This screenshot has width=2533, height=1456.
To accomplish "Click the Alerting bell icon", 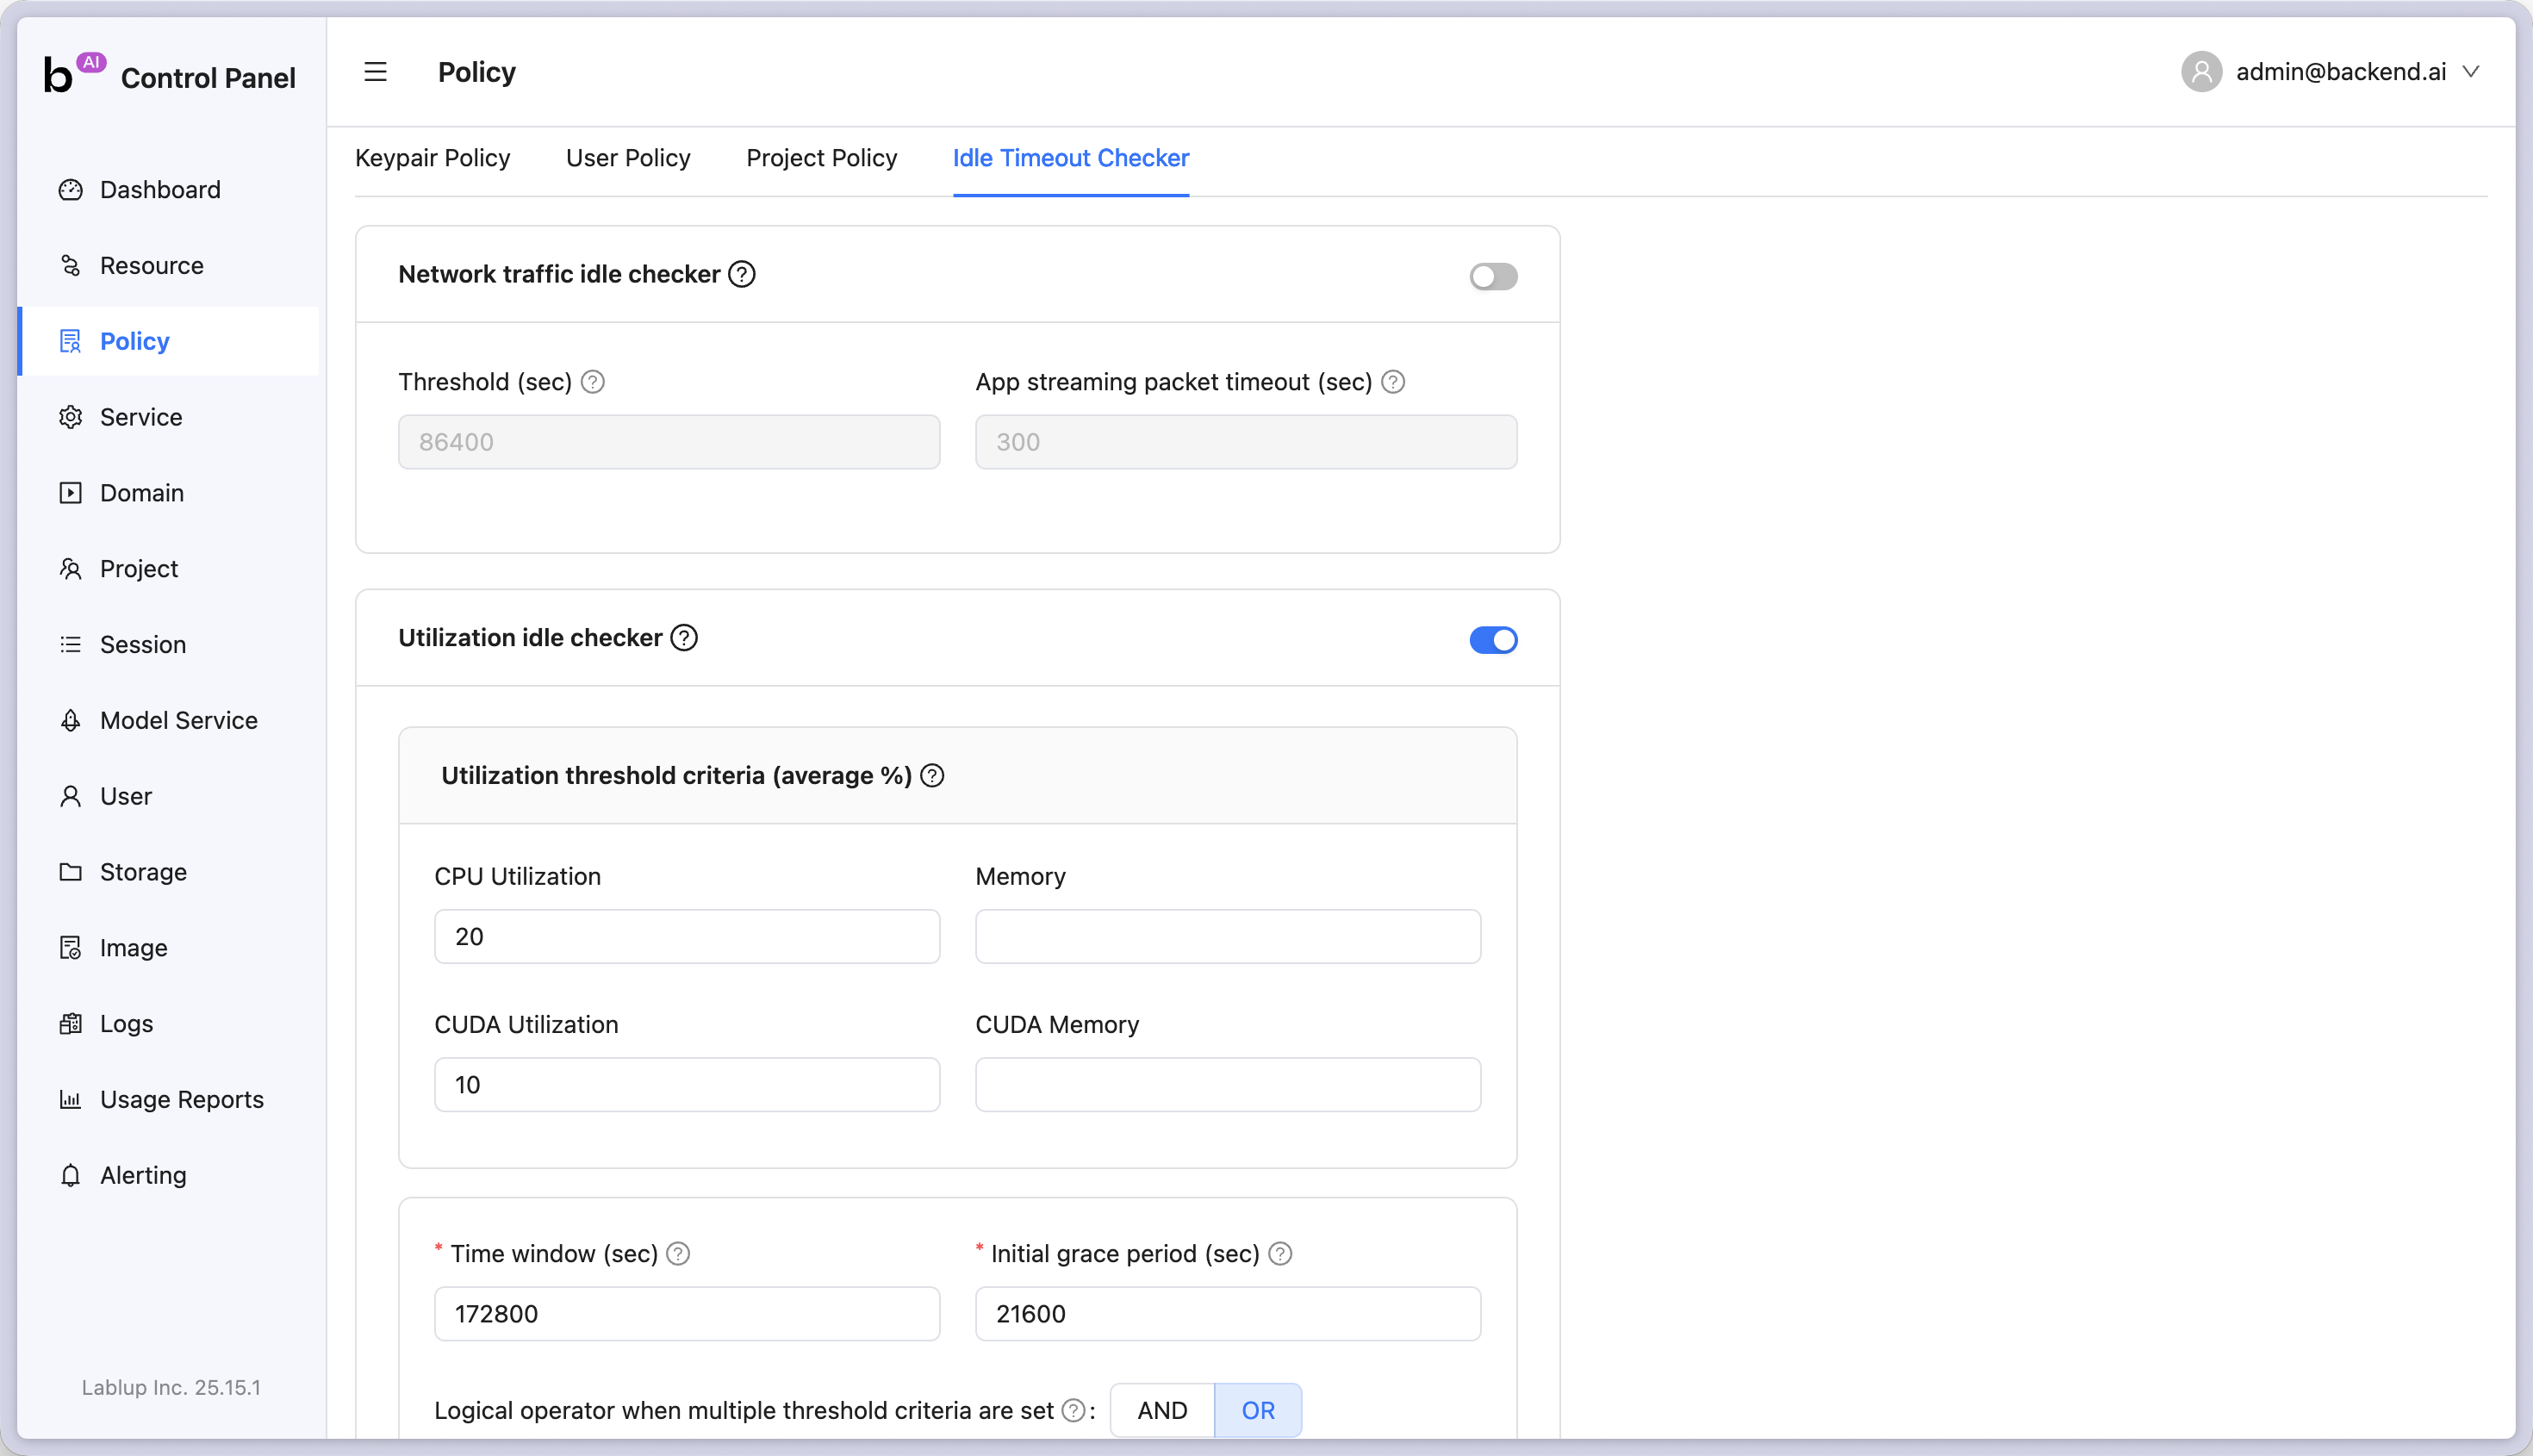I will tap(70, 1175).
